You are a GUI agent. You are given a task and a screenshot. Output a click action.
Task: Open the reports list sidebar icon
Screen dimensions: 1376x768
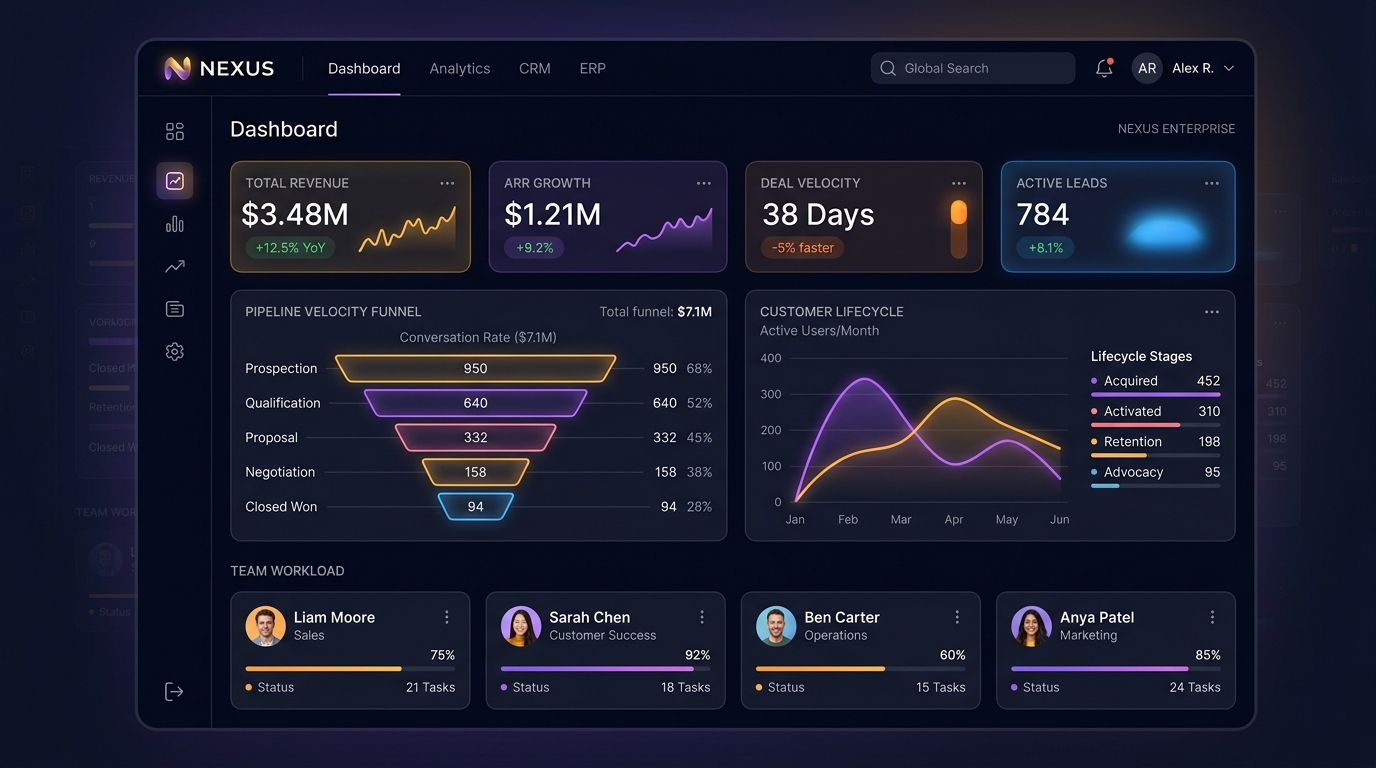tap(175, 309)
